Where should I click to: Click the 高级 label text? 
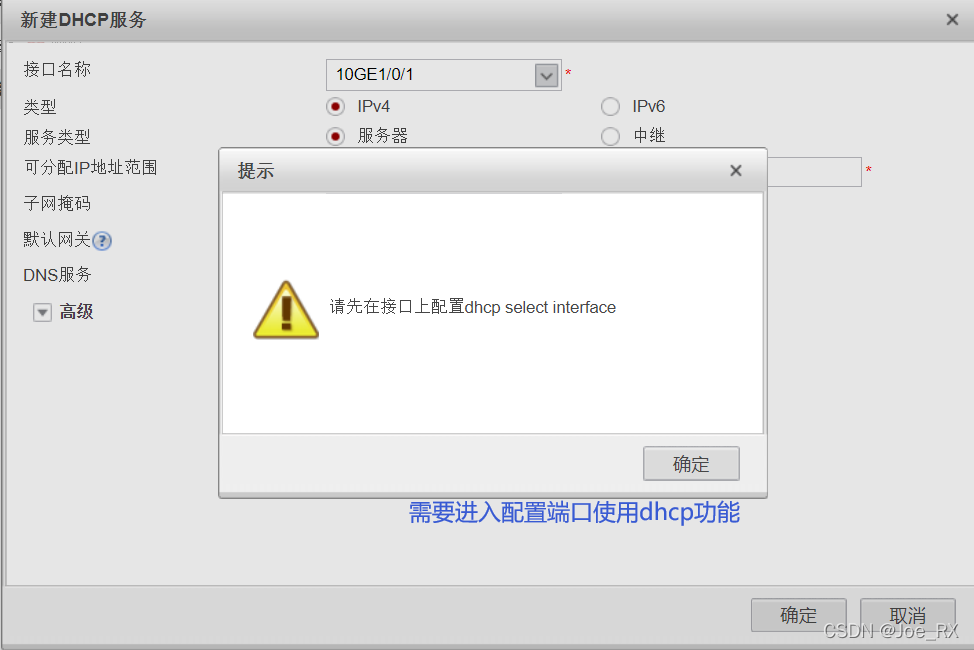click(76, 311)
